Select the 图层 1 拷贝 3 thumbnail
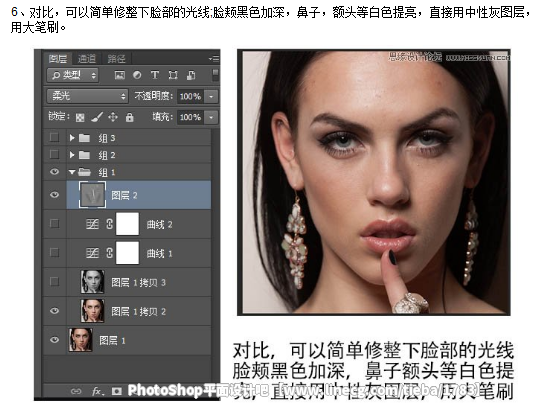 coord(92,281)
